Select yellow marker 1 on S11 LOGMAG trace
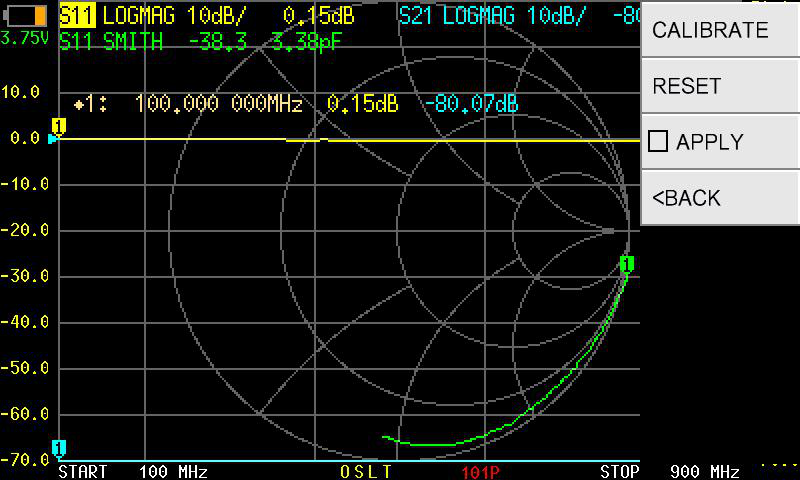The height and width of the screenshot is (480, 800). pyautogui.click(x=58, y=126)
